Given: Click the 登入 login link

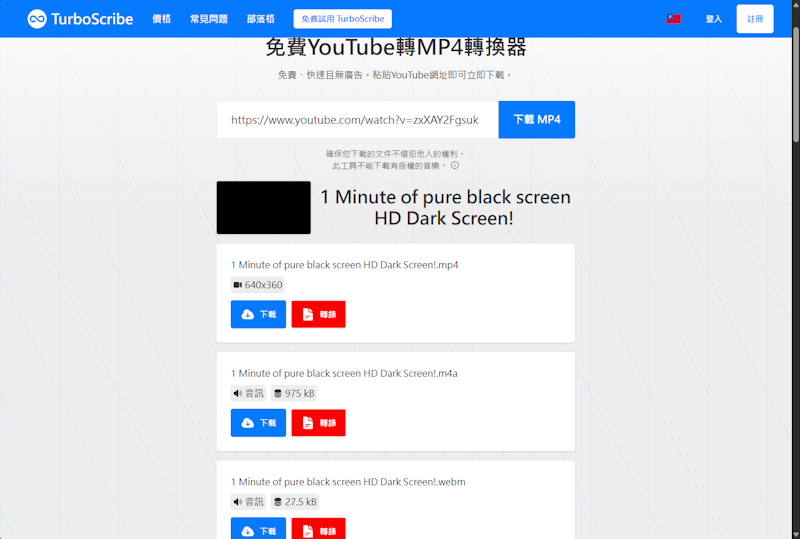Looking at the screenshot, I should point(714,19).
